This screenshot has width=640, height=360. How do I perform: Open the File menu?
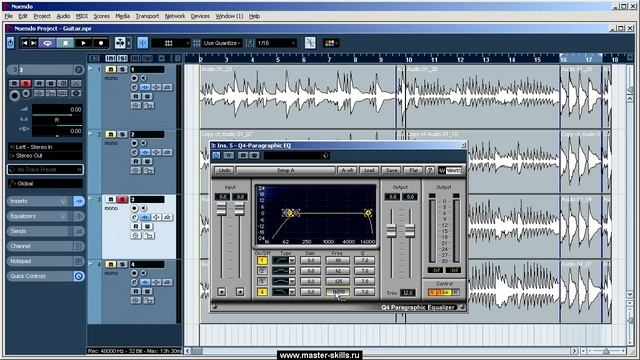tap(9, 16)
